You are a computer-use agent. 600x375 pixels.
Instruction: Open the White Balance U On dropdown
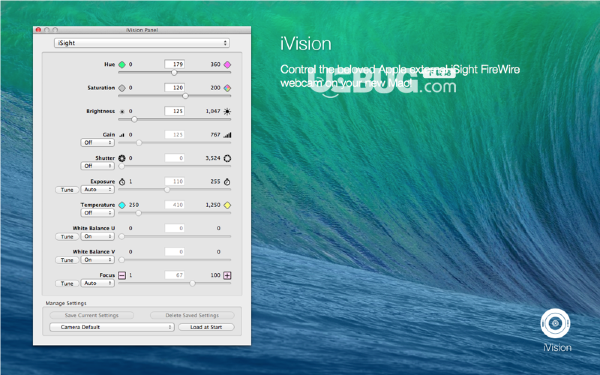pos(98,236)
